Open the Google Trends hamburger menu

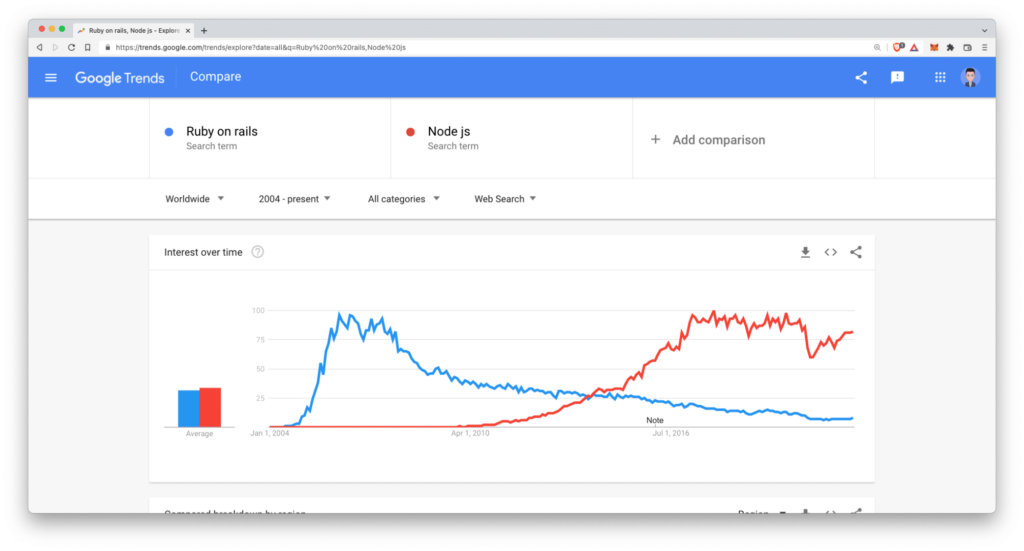click(x=51, y=77)
